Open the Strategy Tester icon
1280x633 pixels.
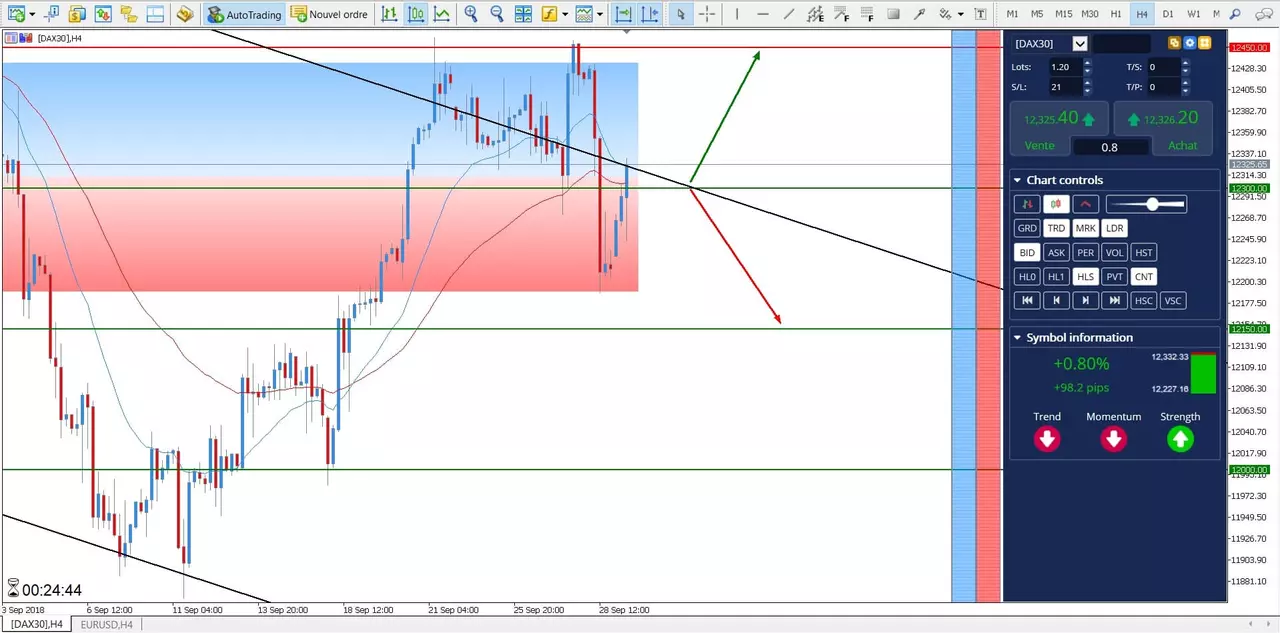184,14
